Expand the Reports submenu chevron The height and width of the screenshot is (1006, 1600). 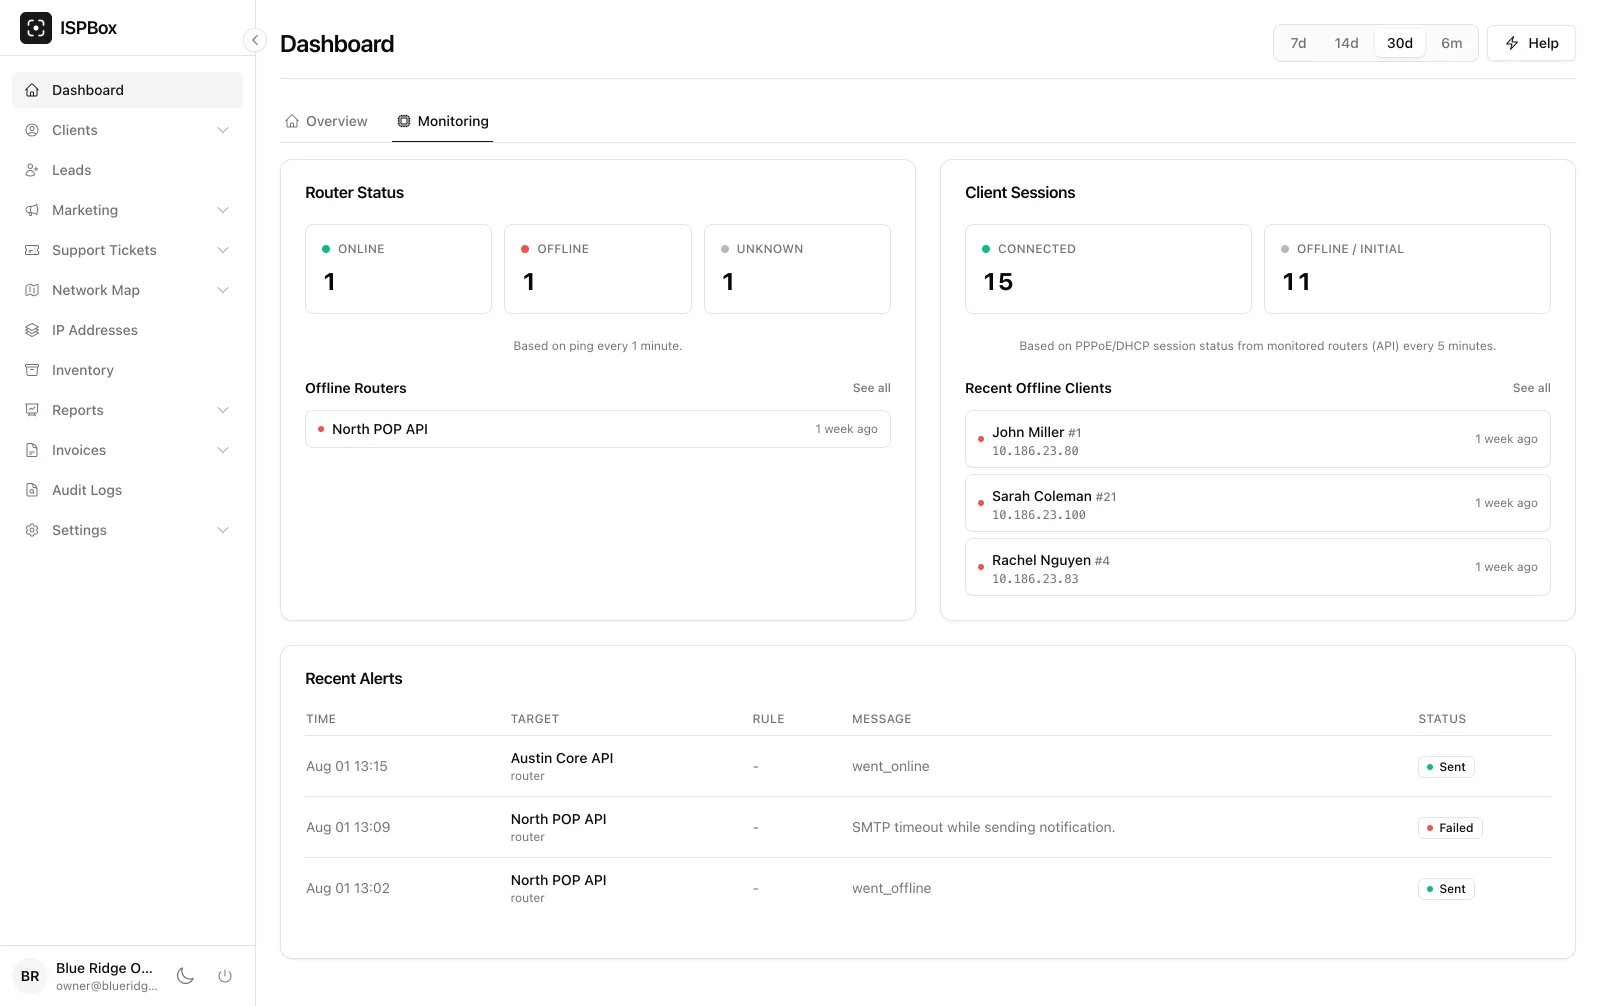click(x=223, y=410)
